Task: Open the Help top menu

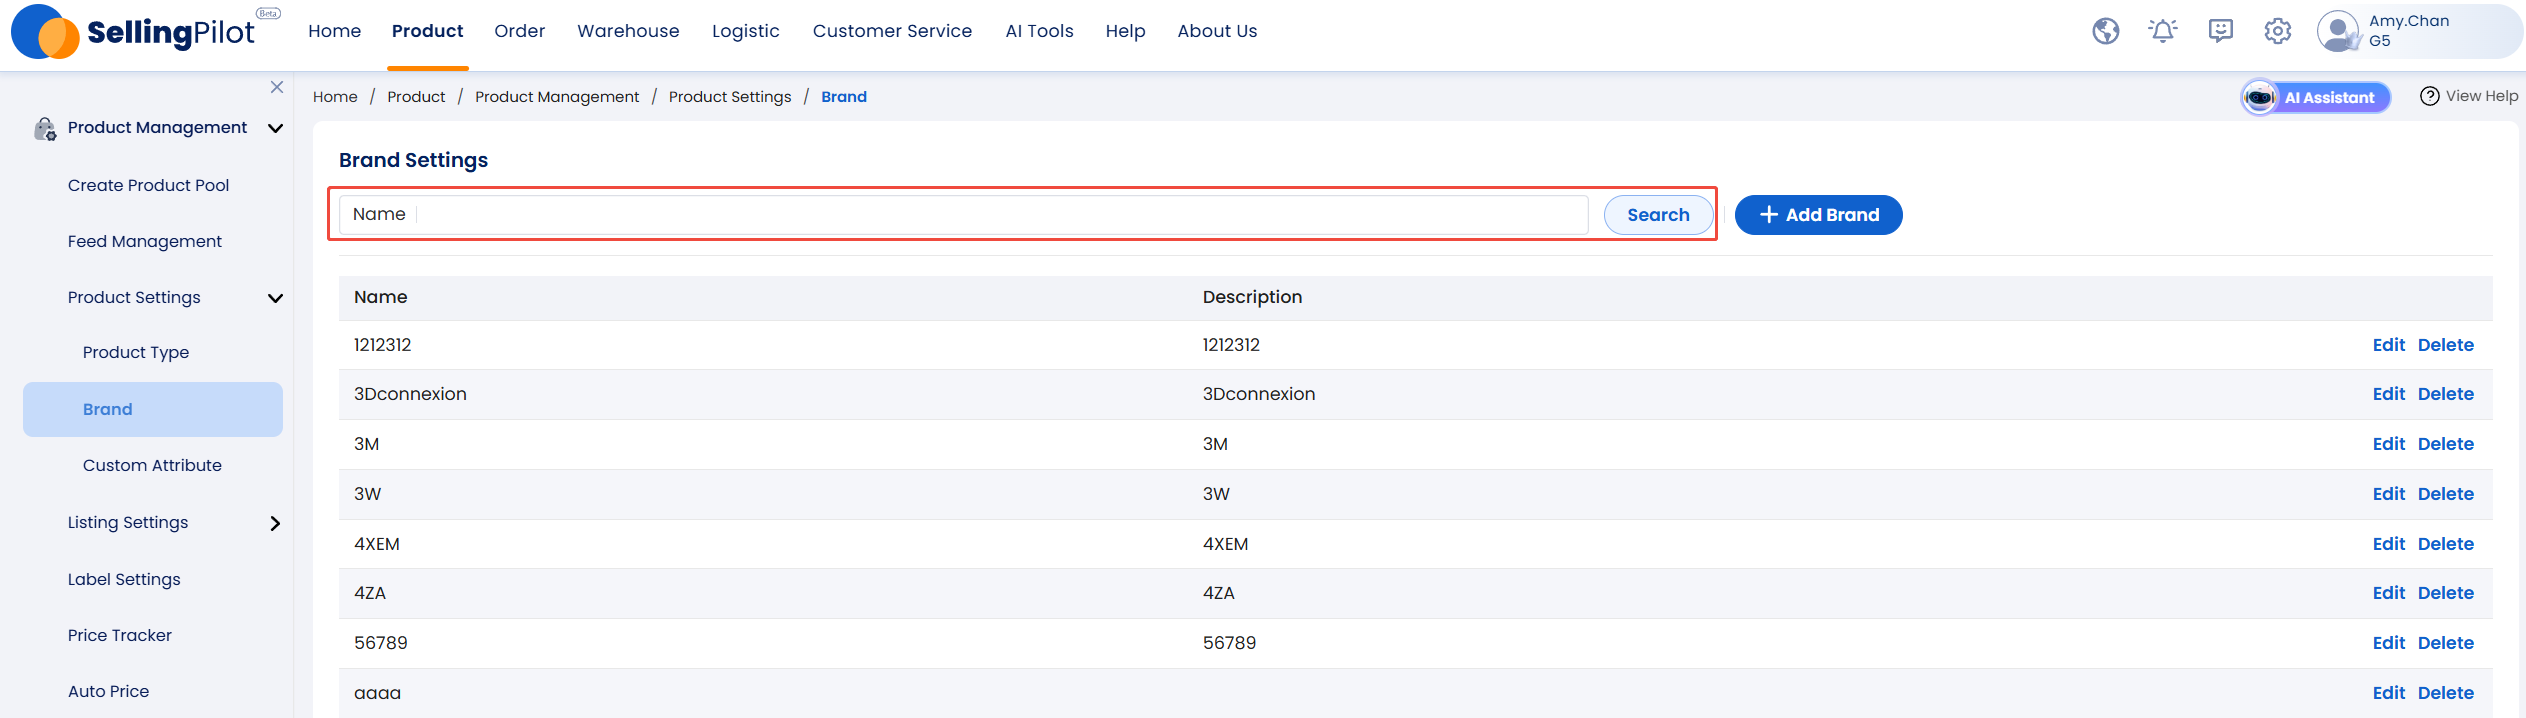Action: pos(1126,31)
